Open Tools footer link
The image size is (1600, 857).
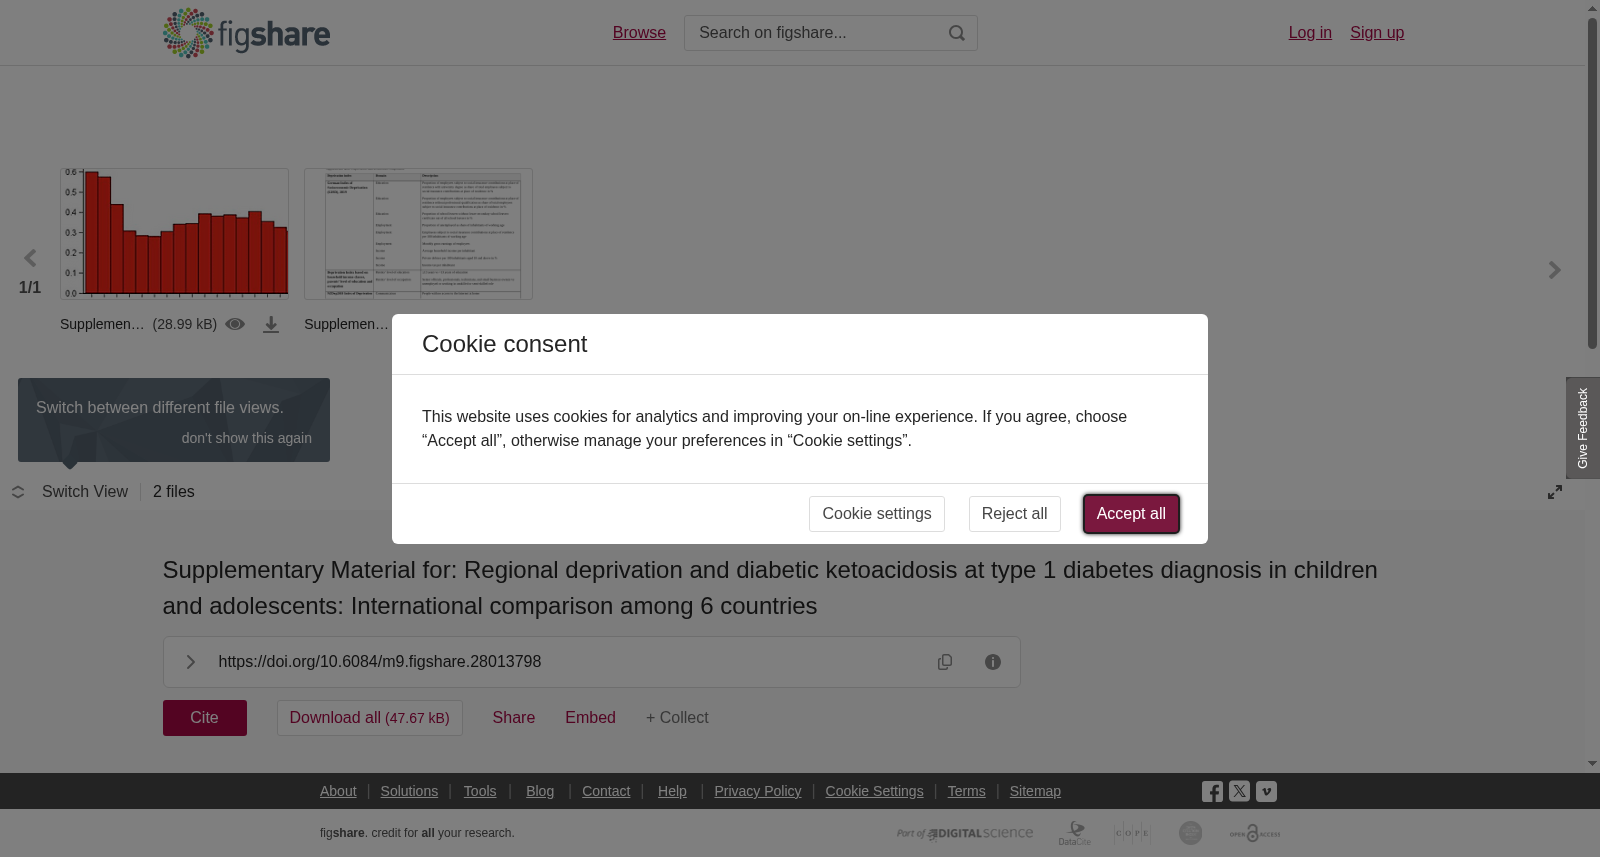click(x=480, y=791)
